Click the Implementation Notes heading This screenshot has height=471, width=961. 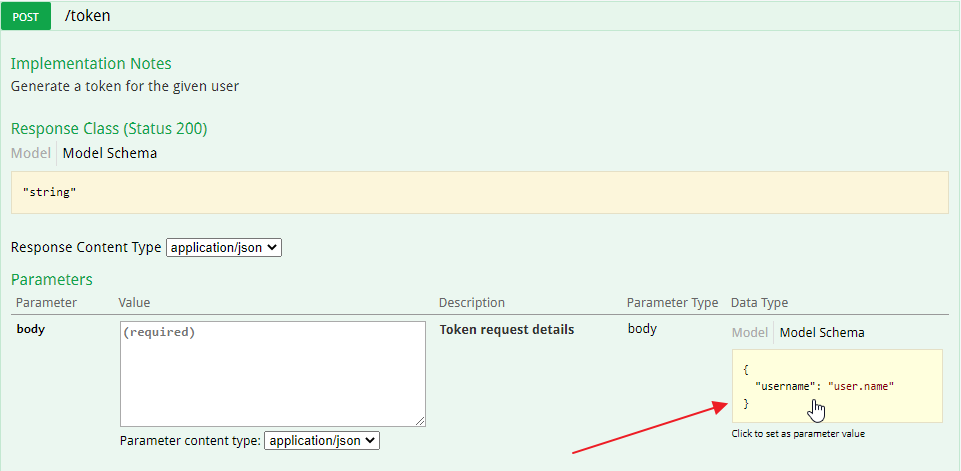pyautogui.click(x=91, y=64)
